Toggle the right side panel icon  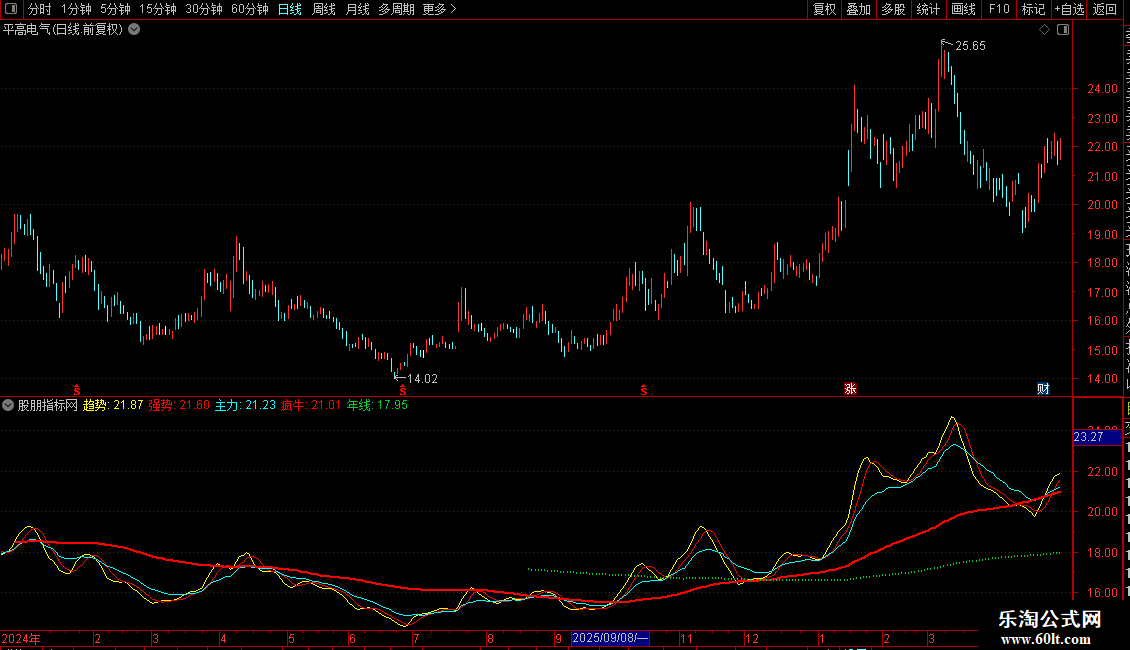[1063, 30]
